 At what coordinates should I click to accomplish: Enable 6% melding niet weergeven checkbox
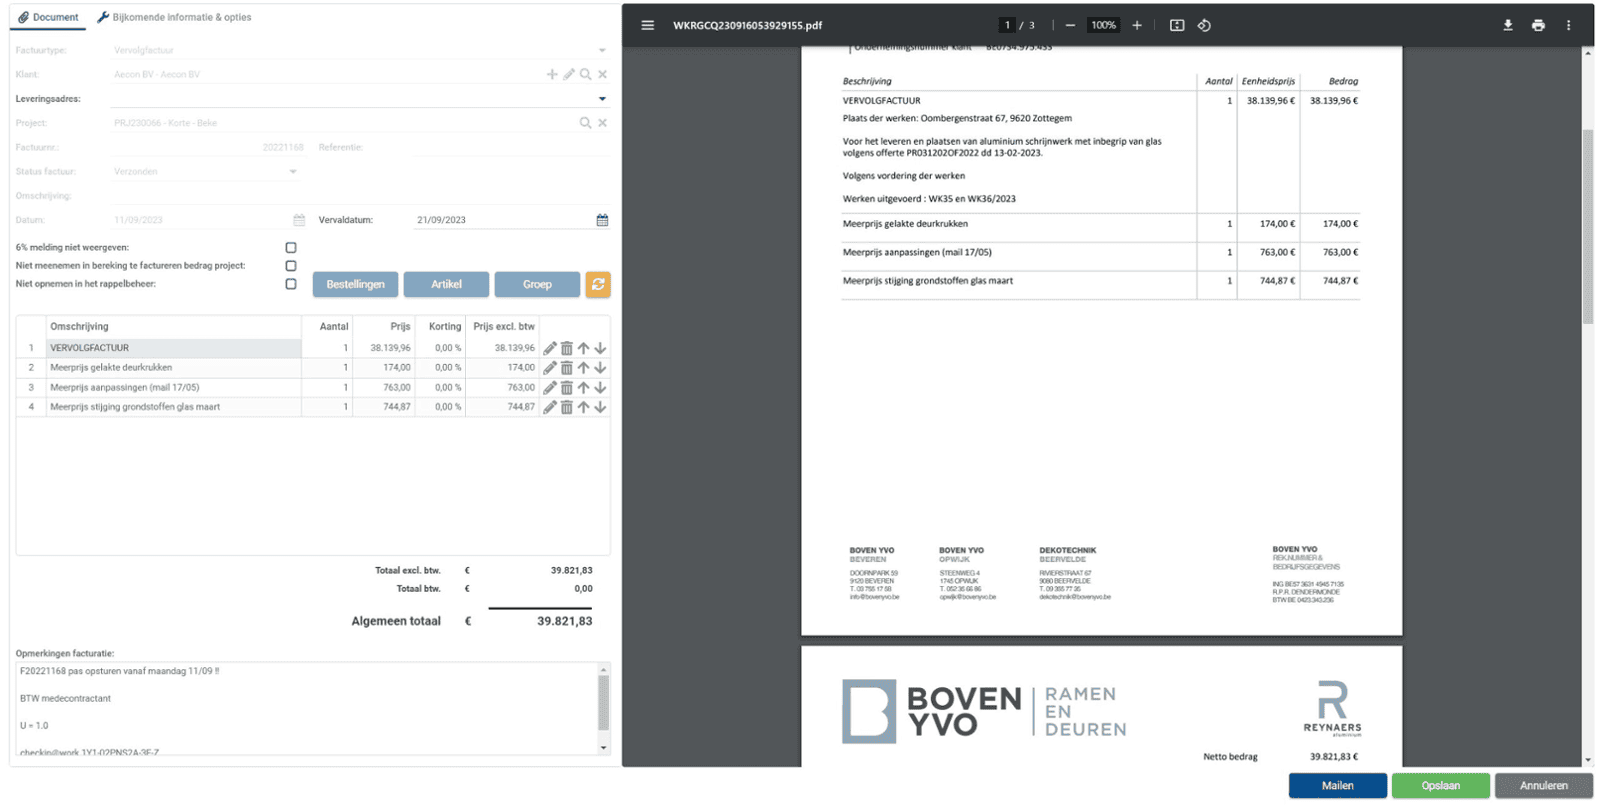coord(291,248)
